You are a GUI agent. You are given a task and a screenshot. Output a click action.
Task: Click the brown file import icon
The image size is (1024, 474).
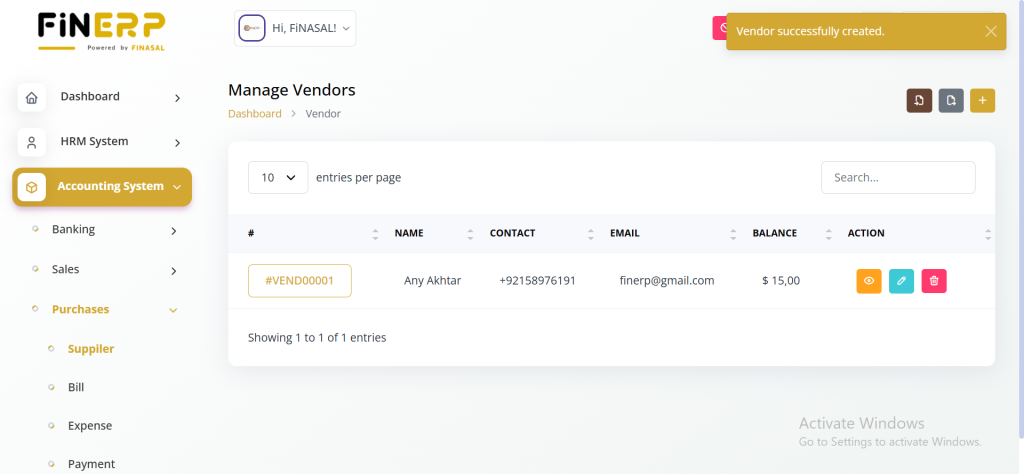(x=919, y=100)
